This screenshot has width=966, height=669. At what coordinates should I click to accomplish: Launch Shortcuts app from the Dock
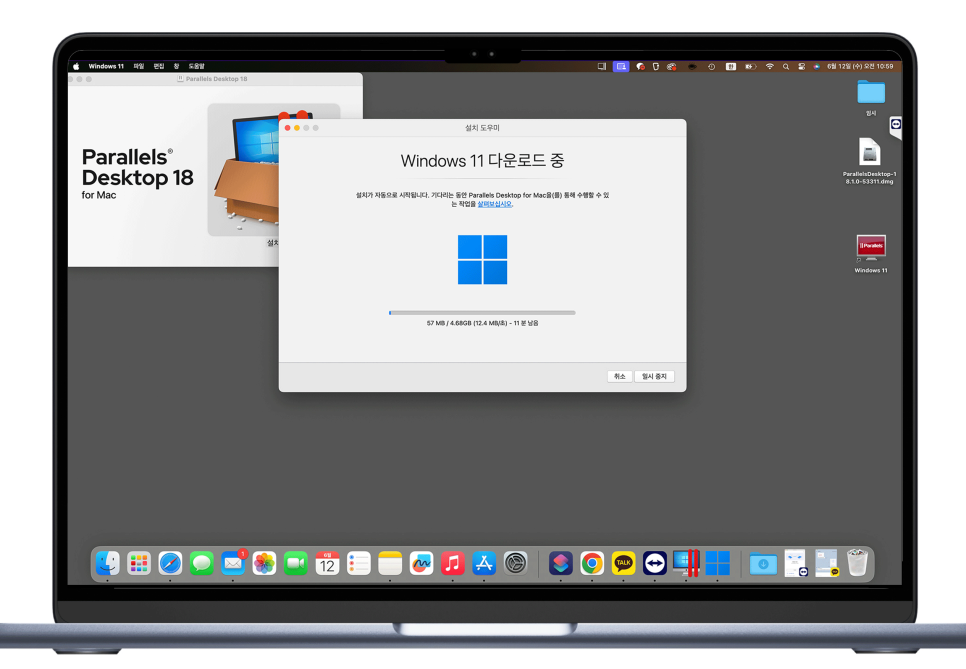pos(561,563)
